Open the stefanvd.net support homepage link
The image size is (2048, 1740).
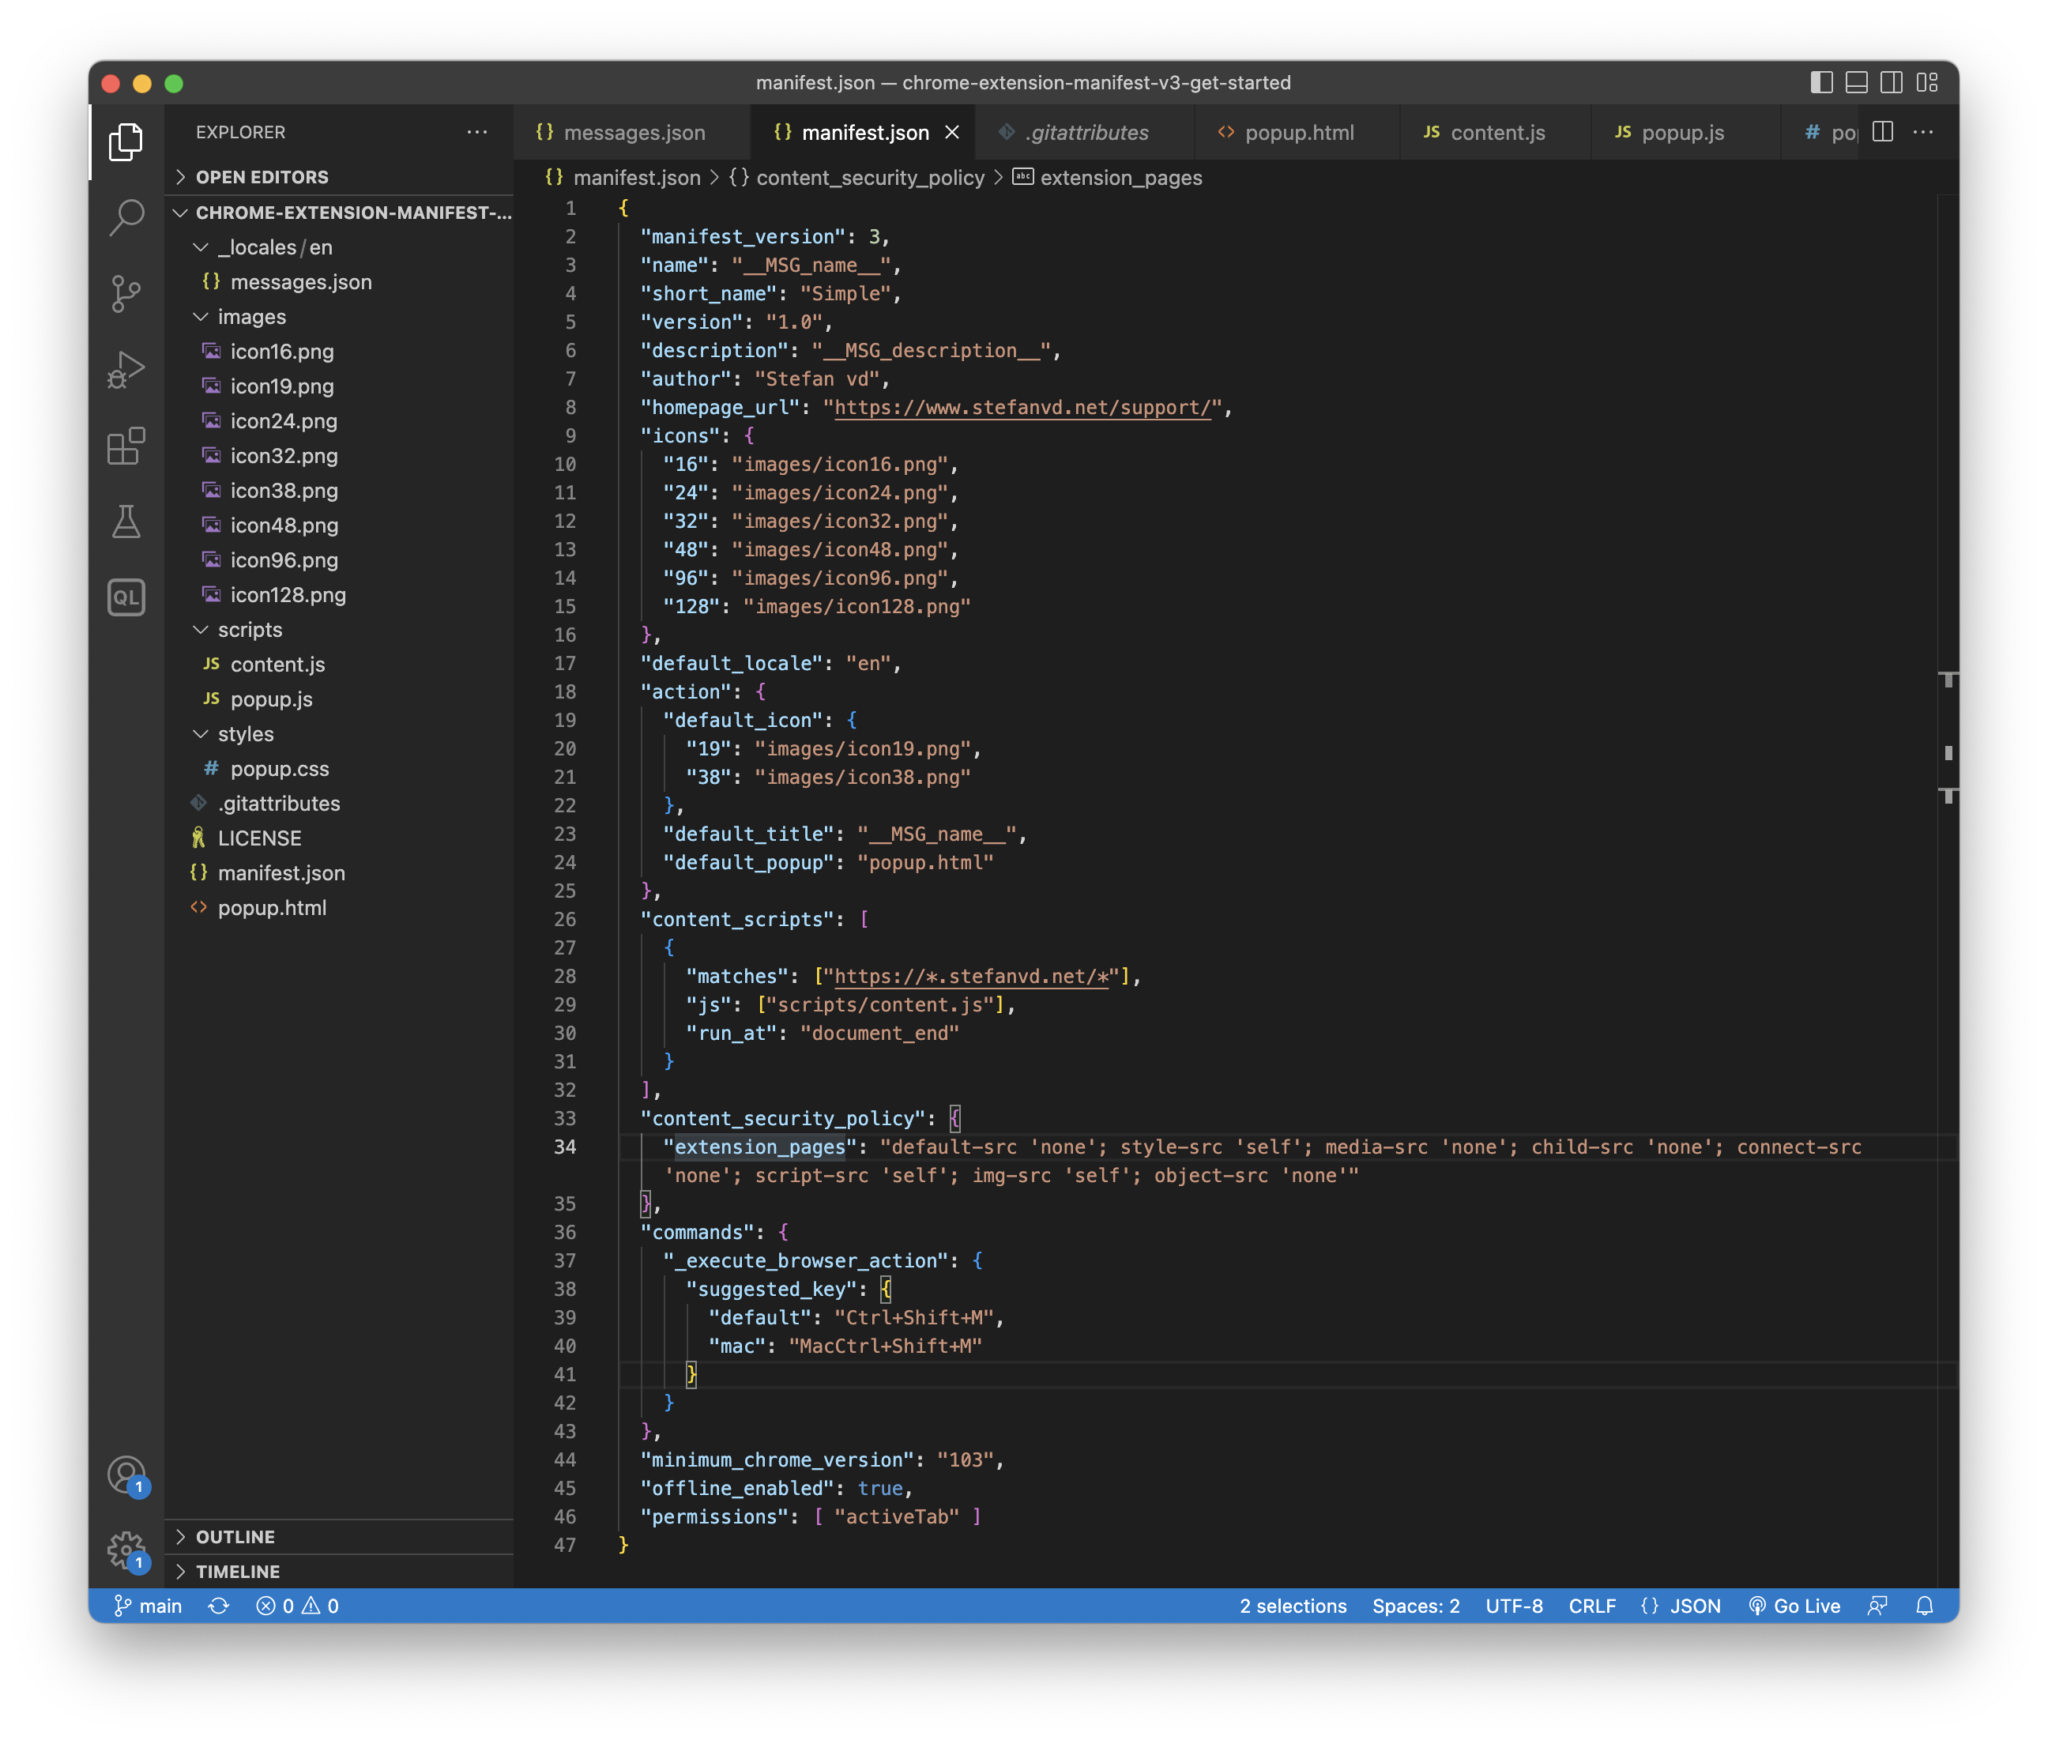[1022, 408]
